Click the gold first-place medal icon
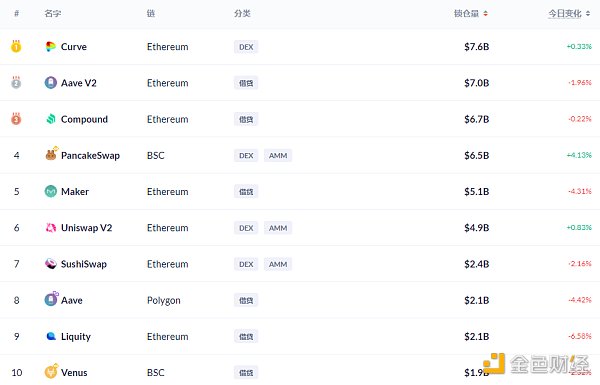 pos(16,46)
